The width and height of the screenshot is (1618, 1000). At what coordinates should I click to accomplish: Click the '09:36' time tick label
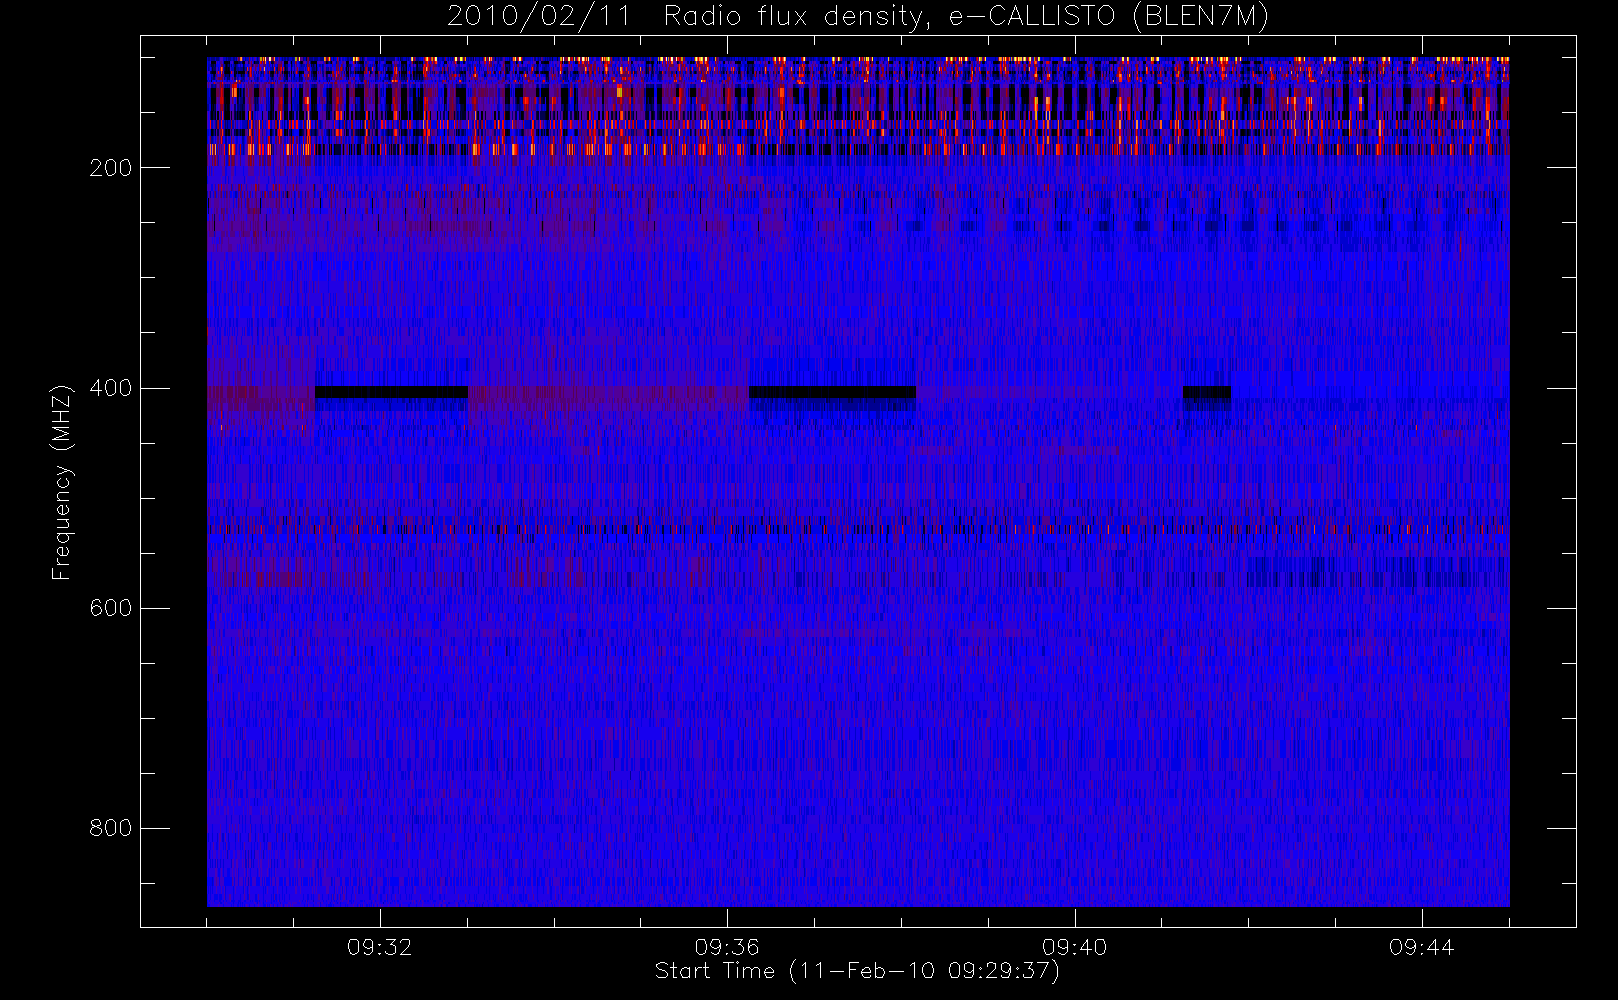coord(727,947)
